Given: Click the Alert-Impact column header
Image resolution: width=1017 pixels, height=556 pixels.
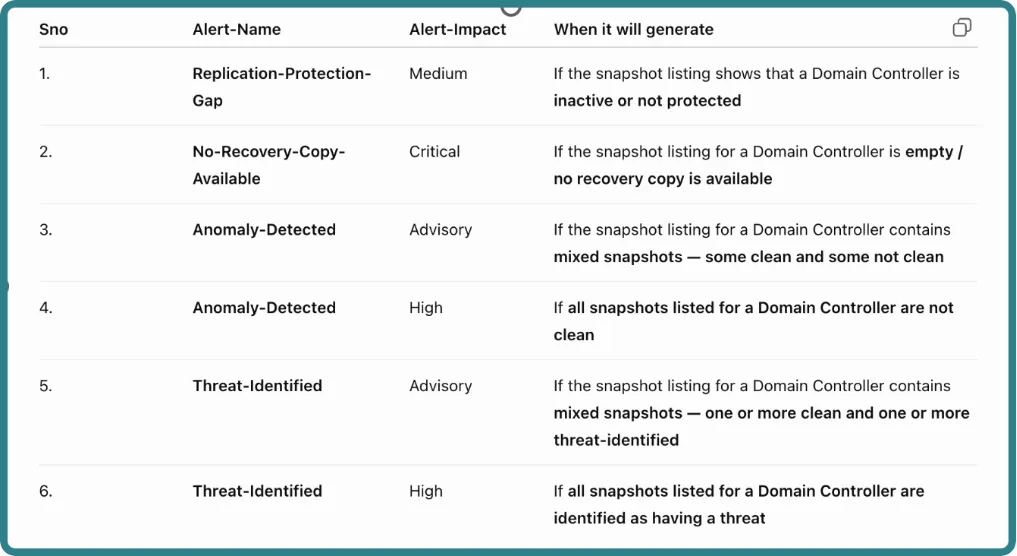Looking at the screenshot, I should click(x=457, y=29).
